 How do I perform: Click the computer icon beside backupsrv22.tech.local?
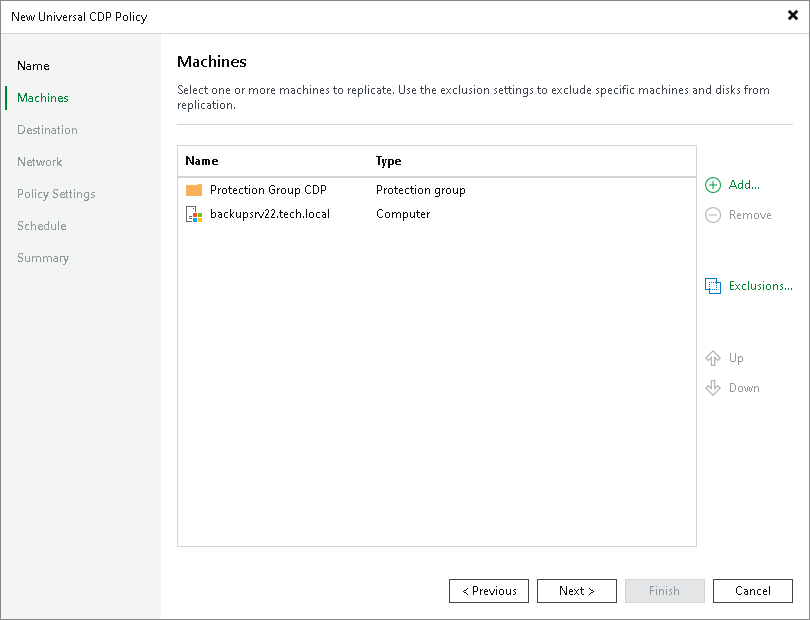[192, 214]
